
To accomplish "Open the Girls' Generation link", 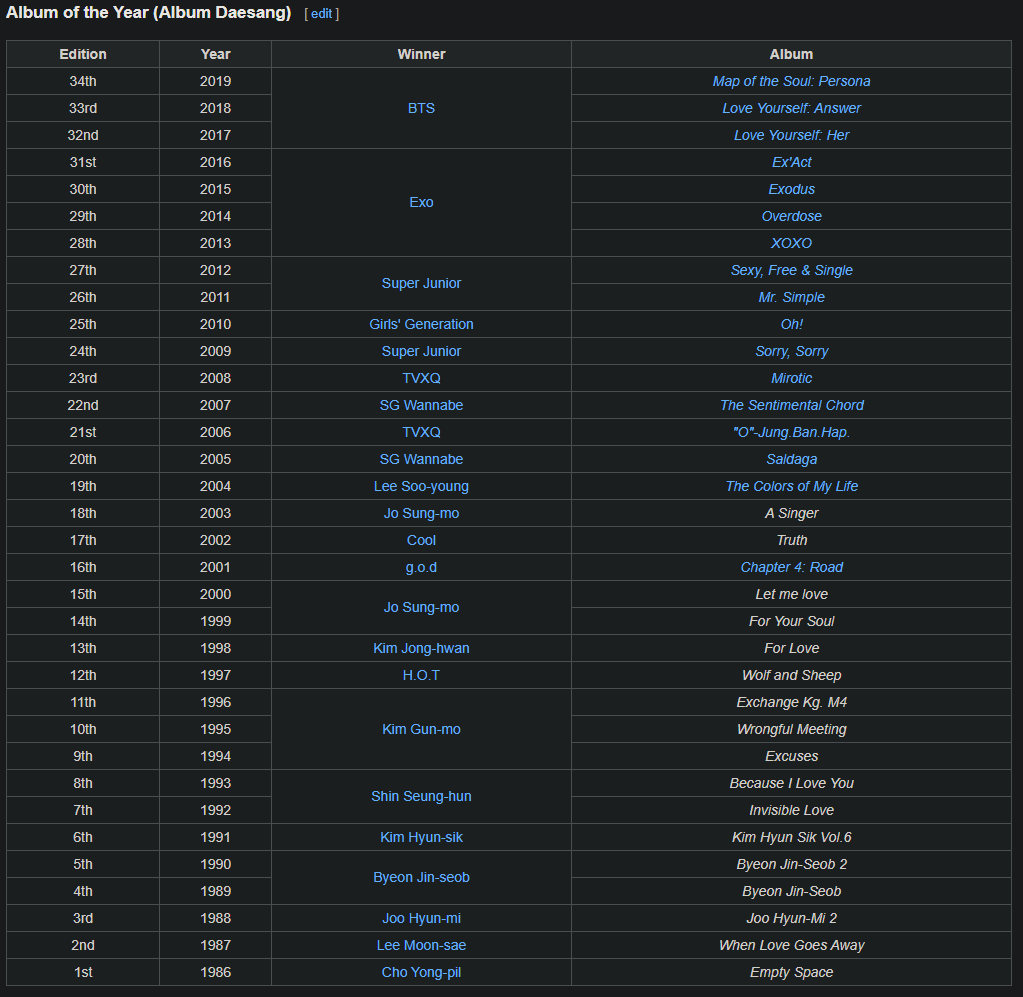I will [x=421, y=324].
